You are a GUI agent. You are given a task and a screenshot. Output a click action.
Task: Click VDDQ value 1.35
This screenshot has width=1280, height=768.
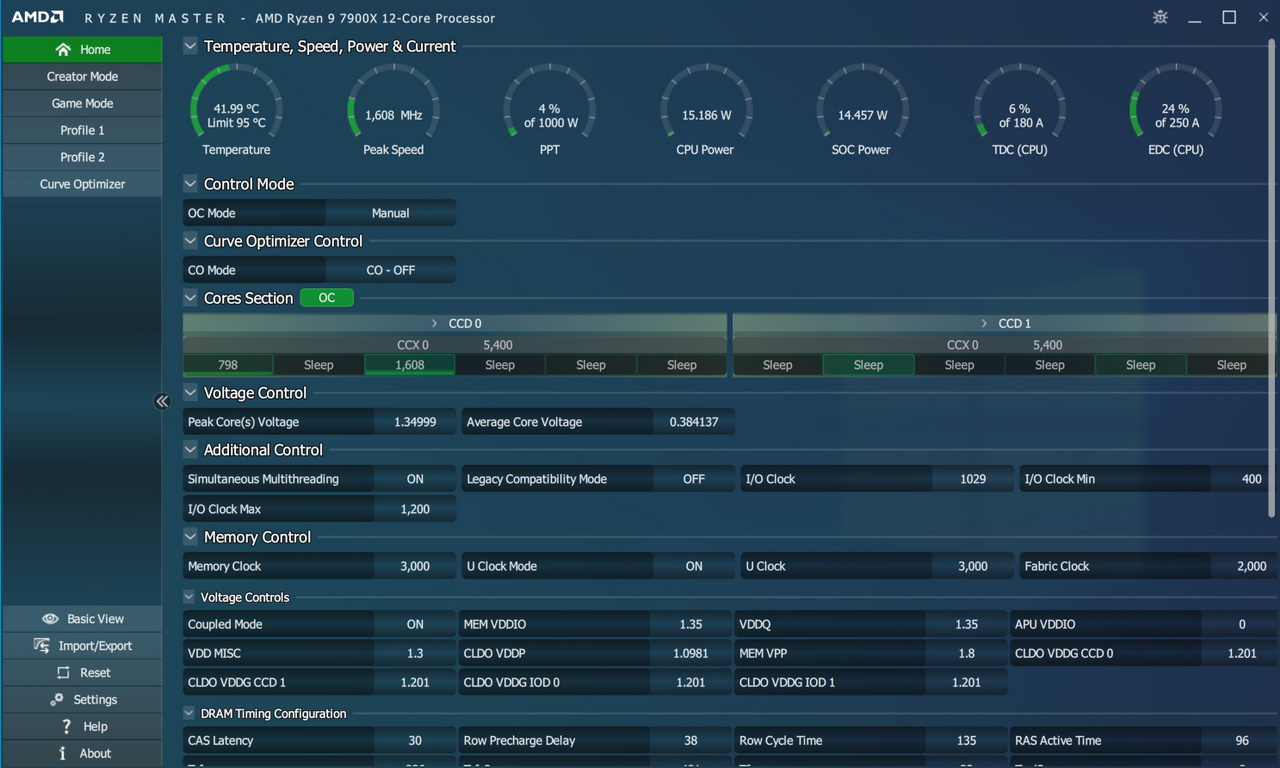tap(967, 624)
